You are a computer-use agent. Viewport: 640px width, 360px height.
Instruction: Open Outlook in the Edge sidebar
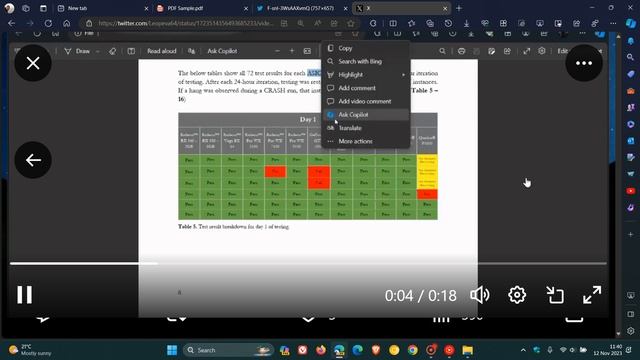click(631, 141)
